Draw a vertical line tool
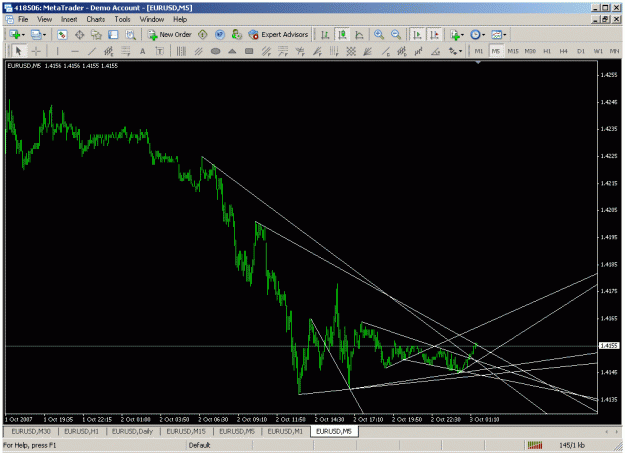The height and width of the screenshot is (453, 625). pyautogui.click(x=57, y=51)
